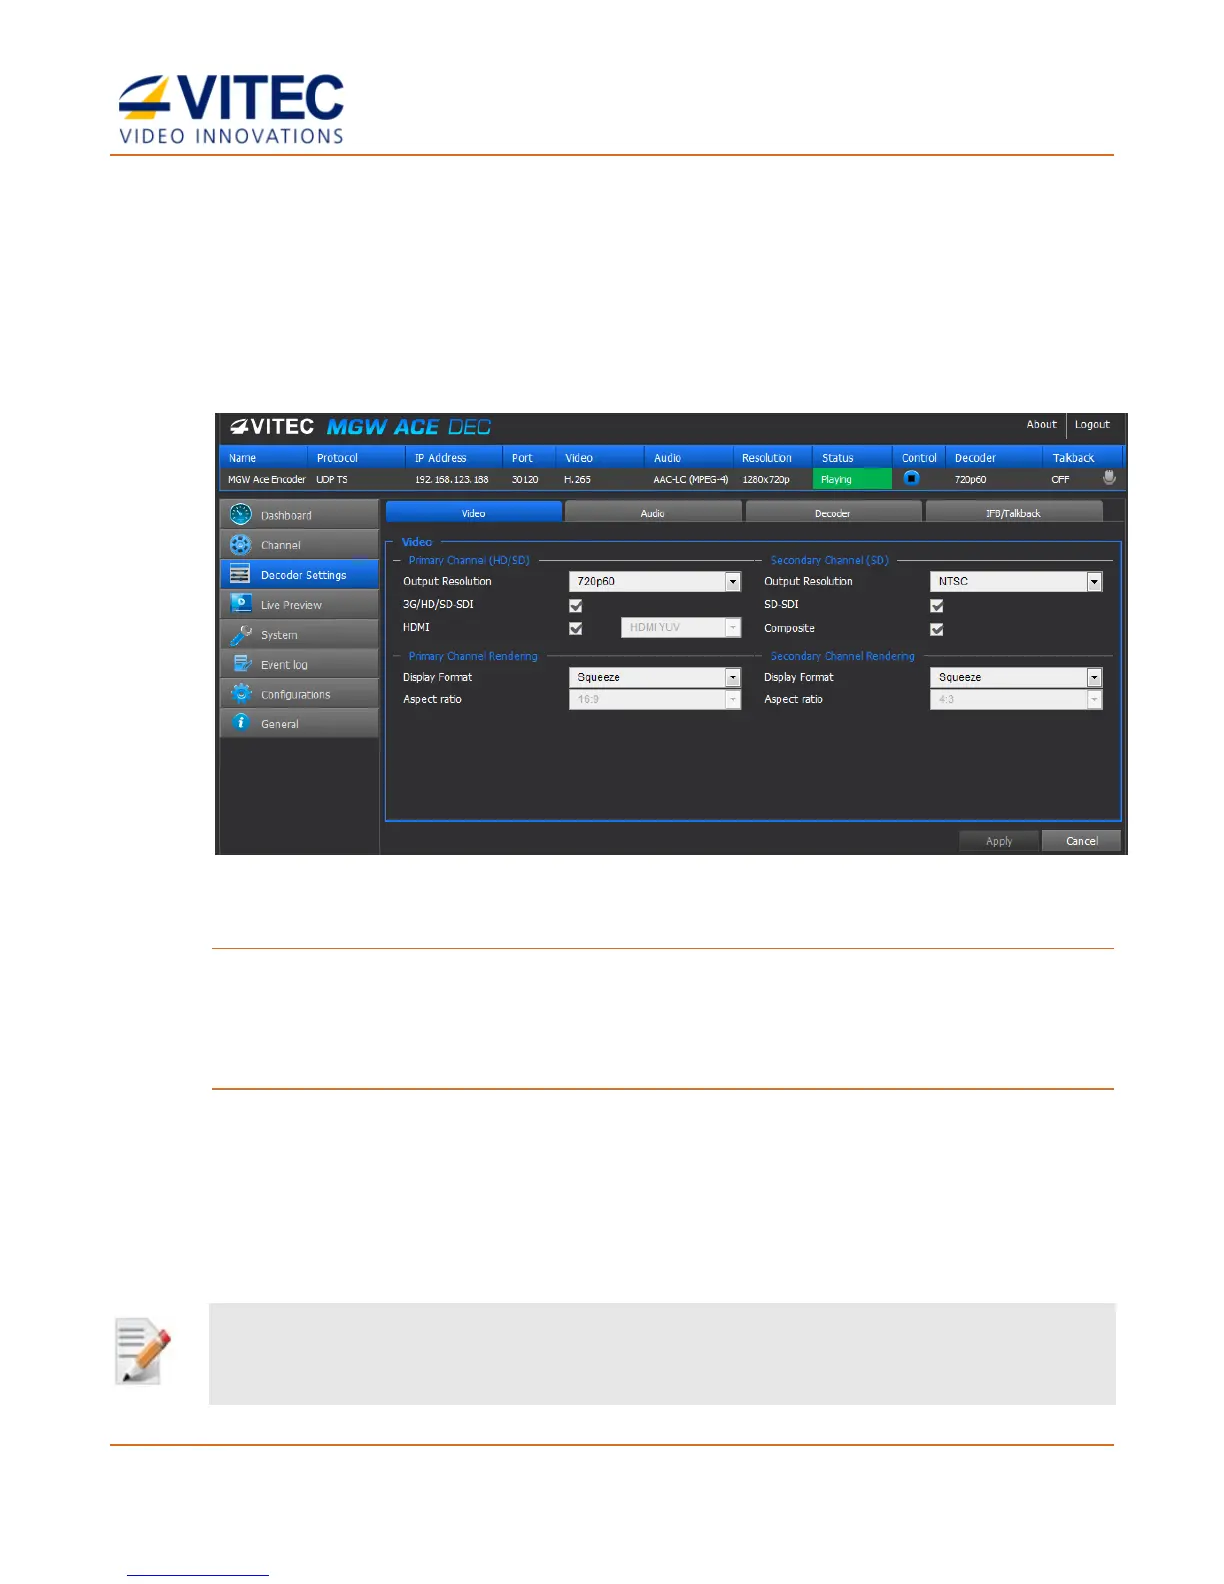Switch to the Decoder tab
The width and height of the screenshot is (1224, 1584).
pyautogui.click(x=833, y=512)
